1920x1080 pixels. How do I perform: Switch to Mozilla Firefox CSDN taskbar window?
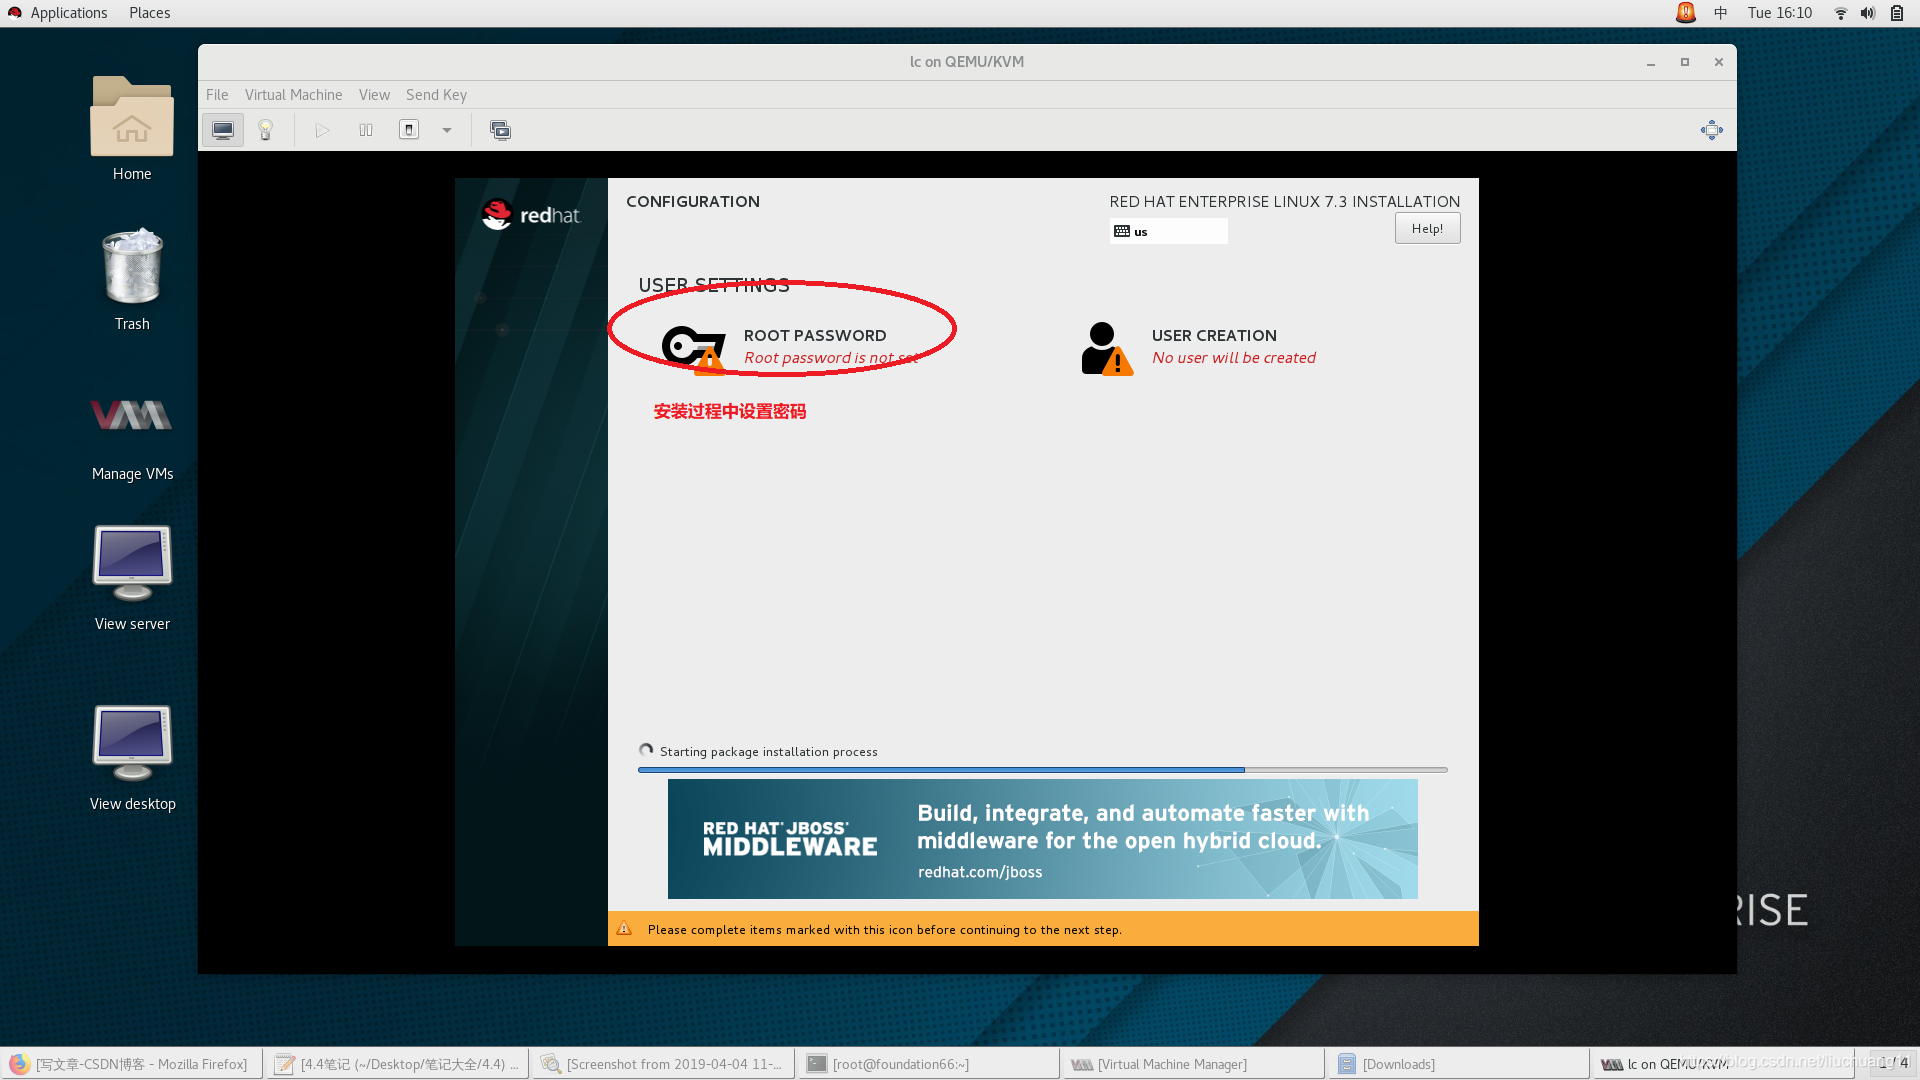coord(132,1064)
